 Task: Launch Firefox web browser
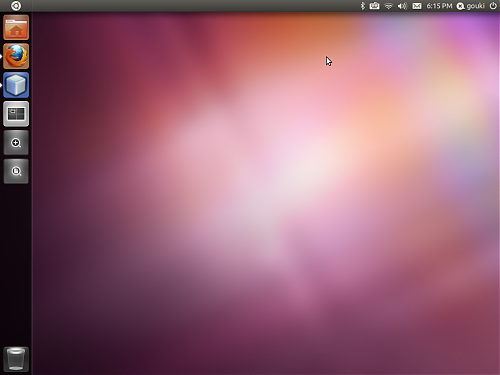pyautogui.click(x=16, y=56)
